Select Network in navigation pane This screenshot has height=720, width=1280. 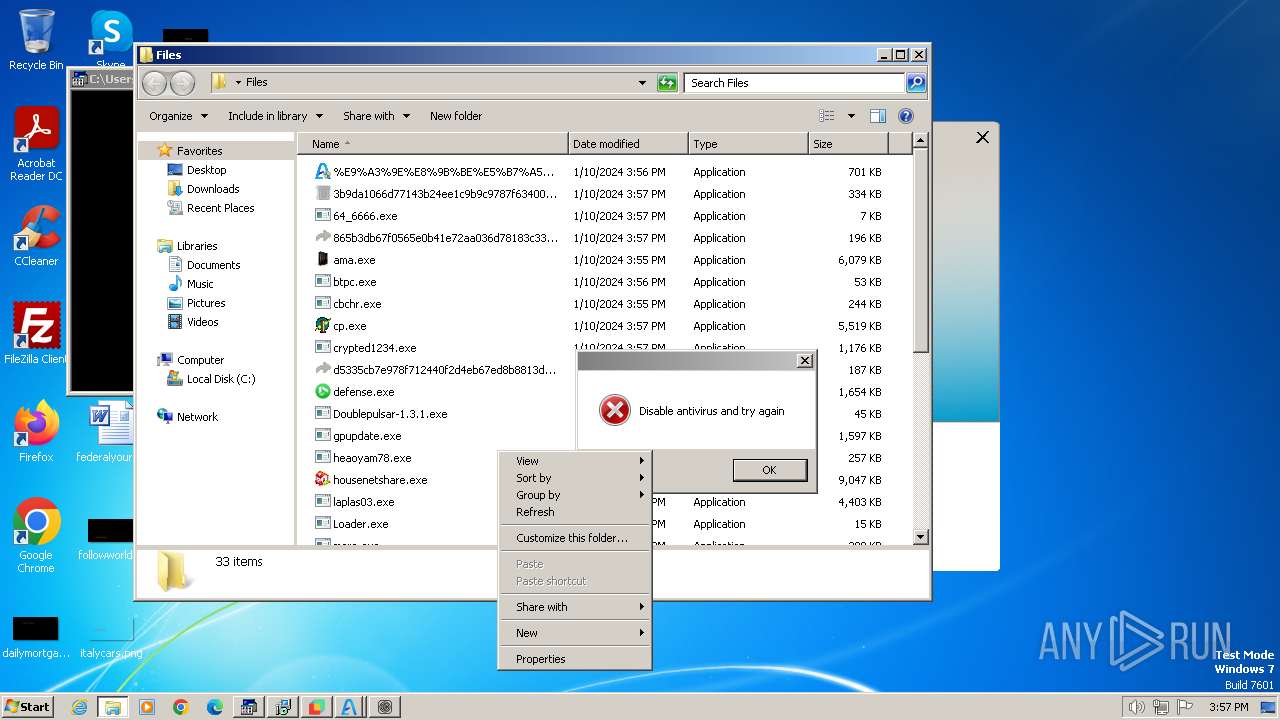197,417
